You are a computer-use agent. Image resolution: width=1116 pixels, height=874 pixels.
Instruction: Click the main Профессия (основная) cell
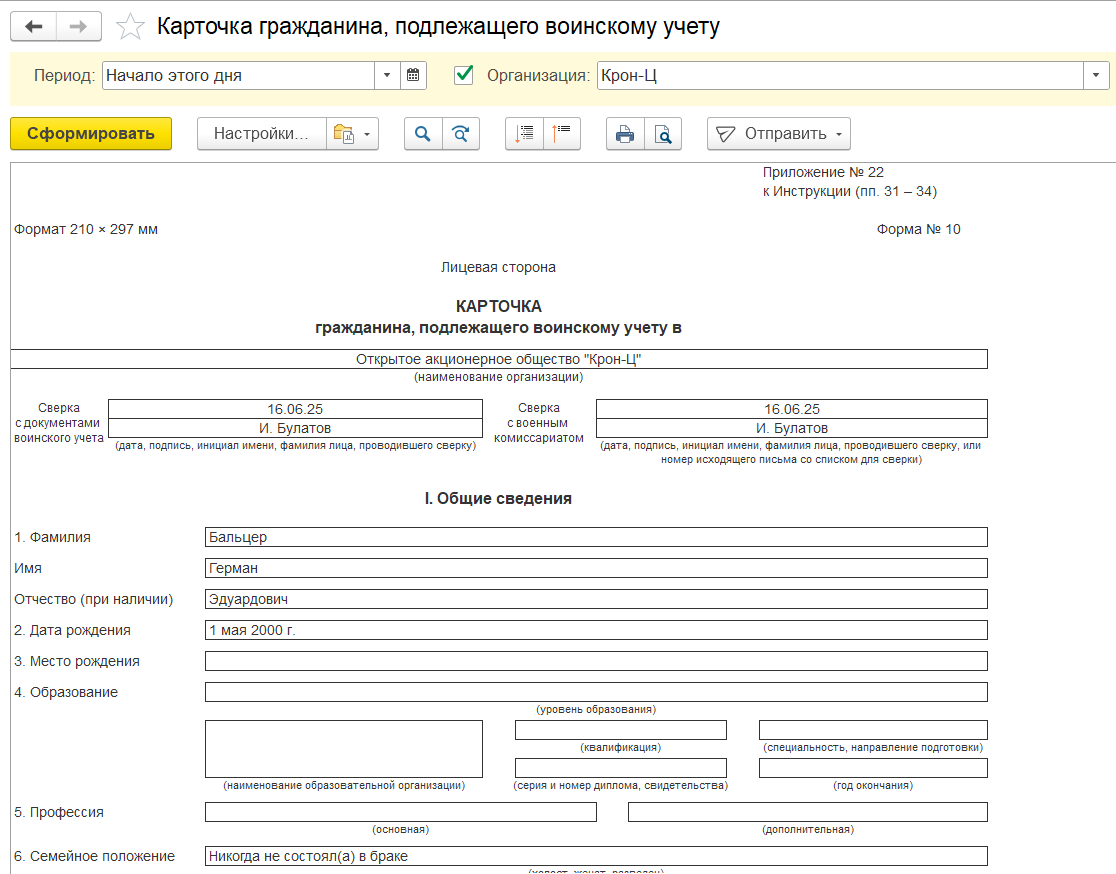[x=401, y=812]
